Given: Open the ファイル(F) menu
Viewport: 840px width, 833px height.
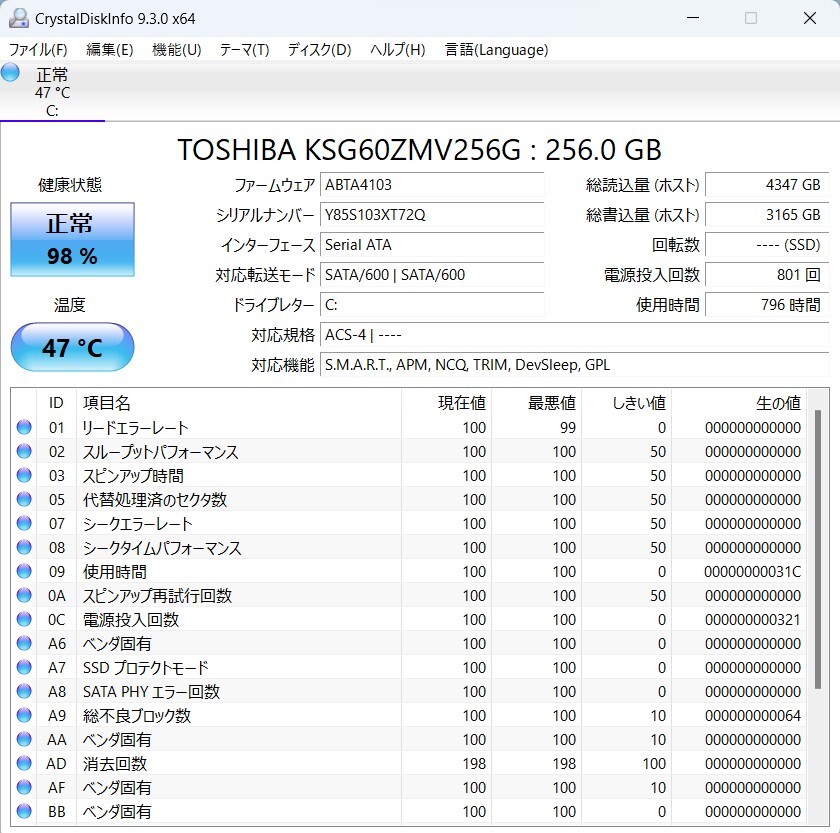Looking at the screenshot, I should coord(38,50).
